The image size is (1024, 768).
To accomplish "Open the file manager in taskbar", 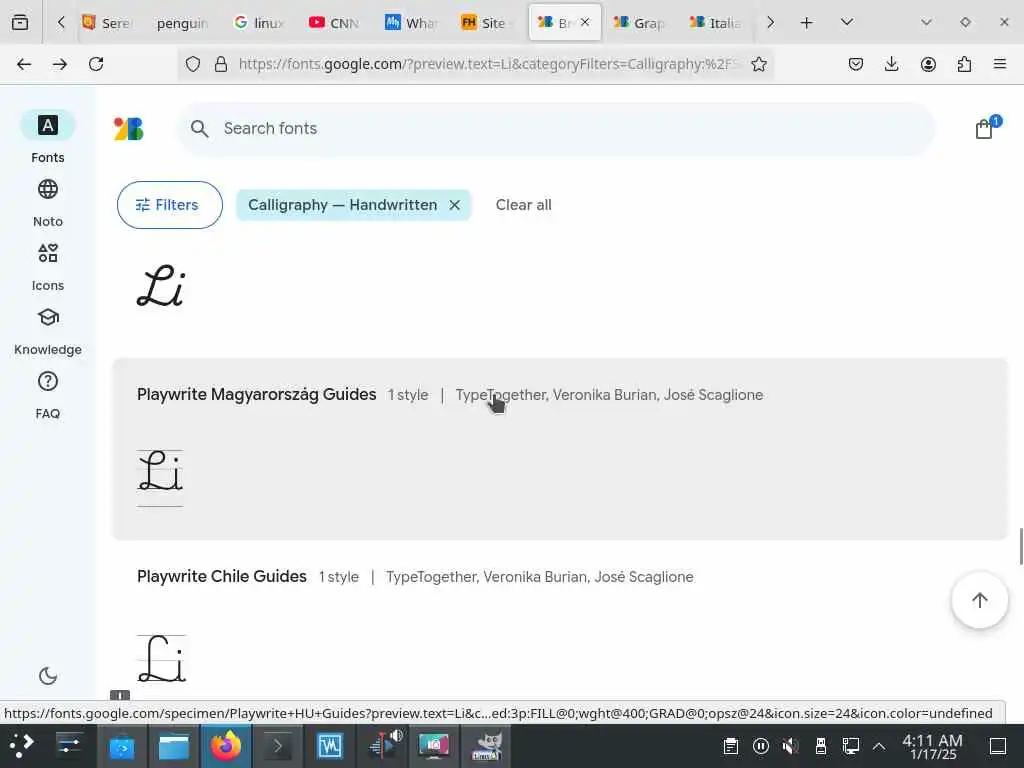I will [x=174, y=746].
